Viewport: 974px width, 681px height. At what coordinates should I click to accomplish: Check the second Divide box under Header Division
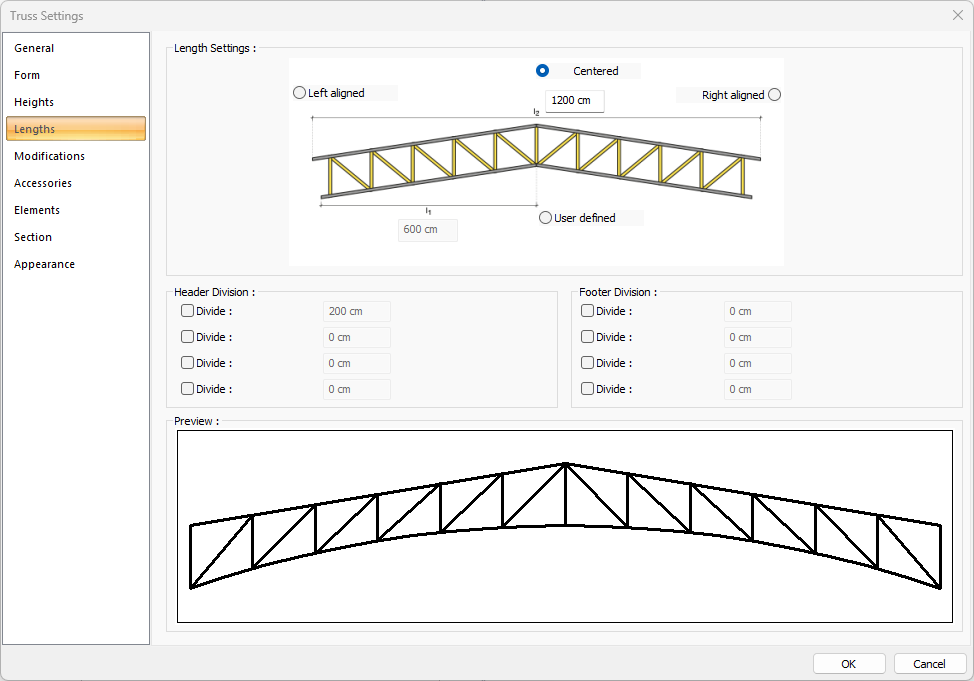pos(187,336)
